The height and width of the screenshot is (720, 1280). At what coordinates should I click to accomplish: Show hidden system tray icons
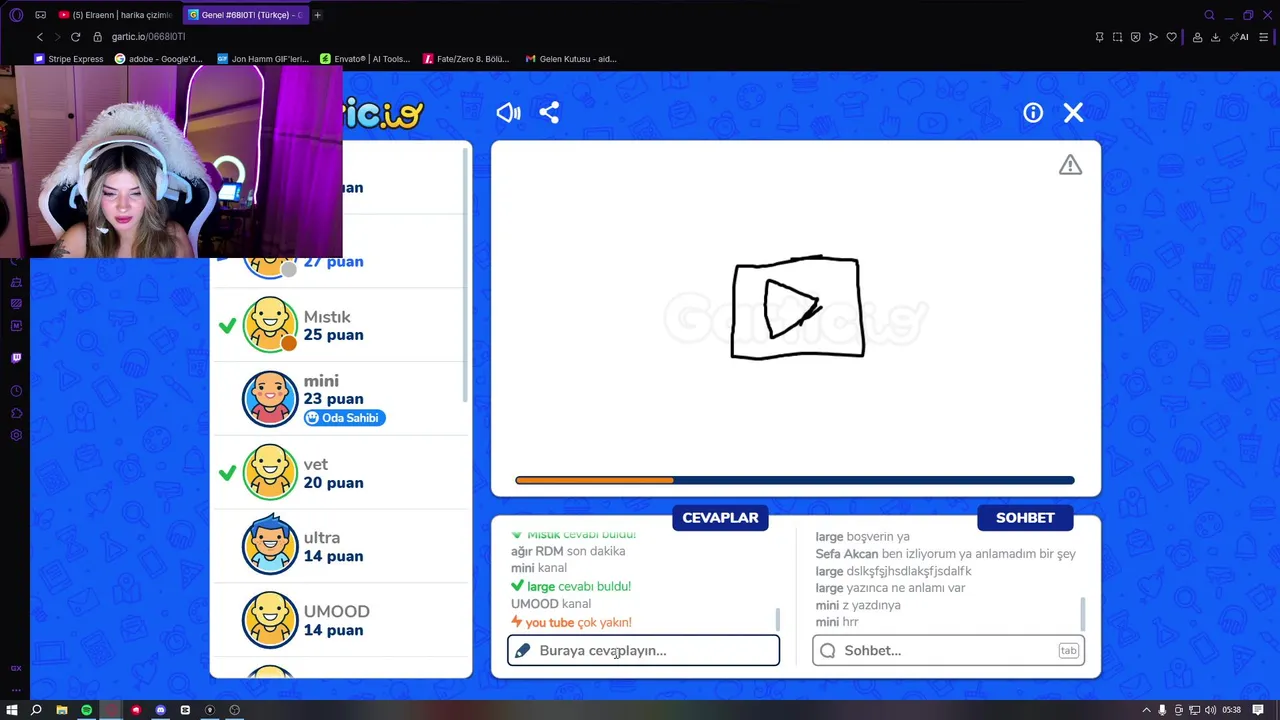click(x=1146, y=710)
